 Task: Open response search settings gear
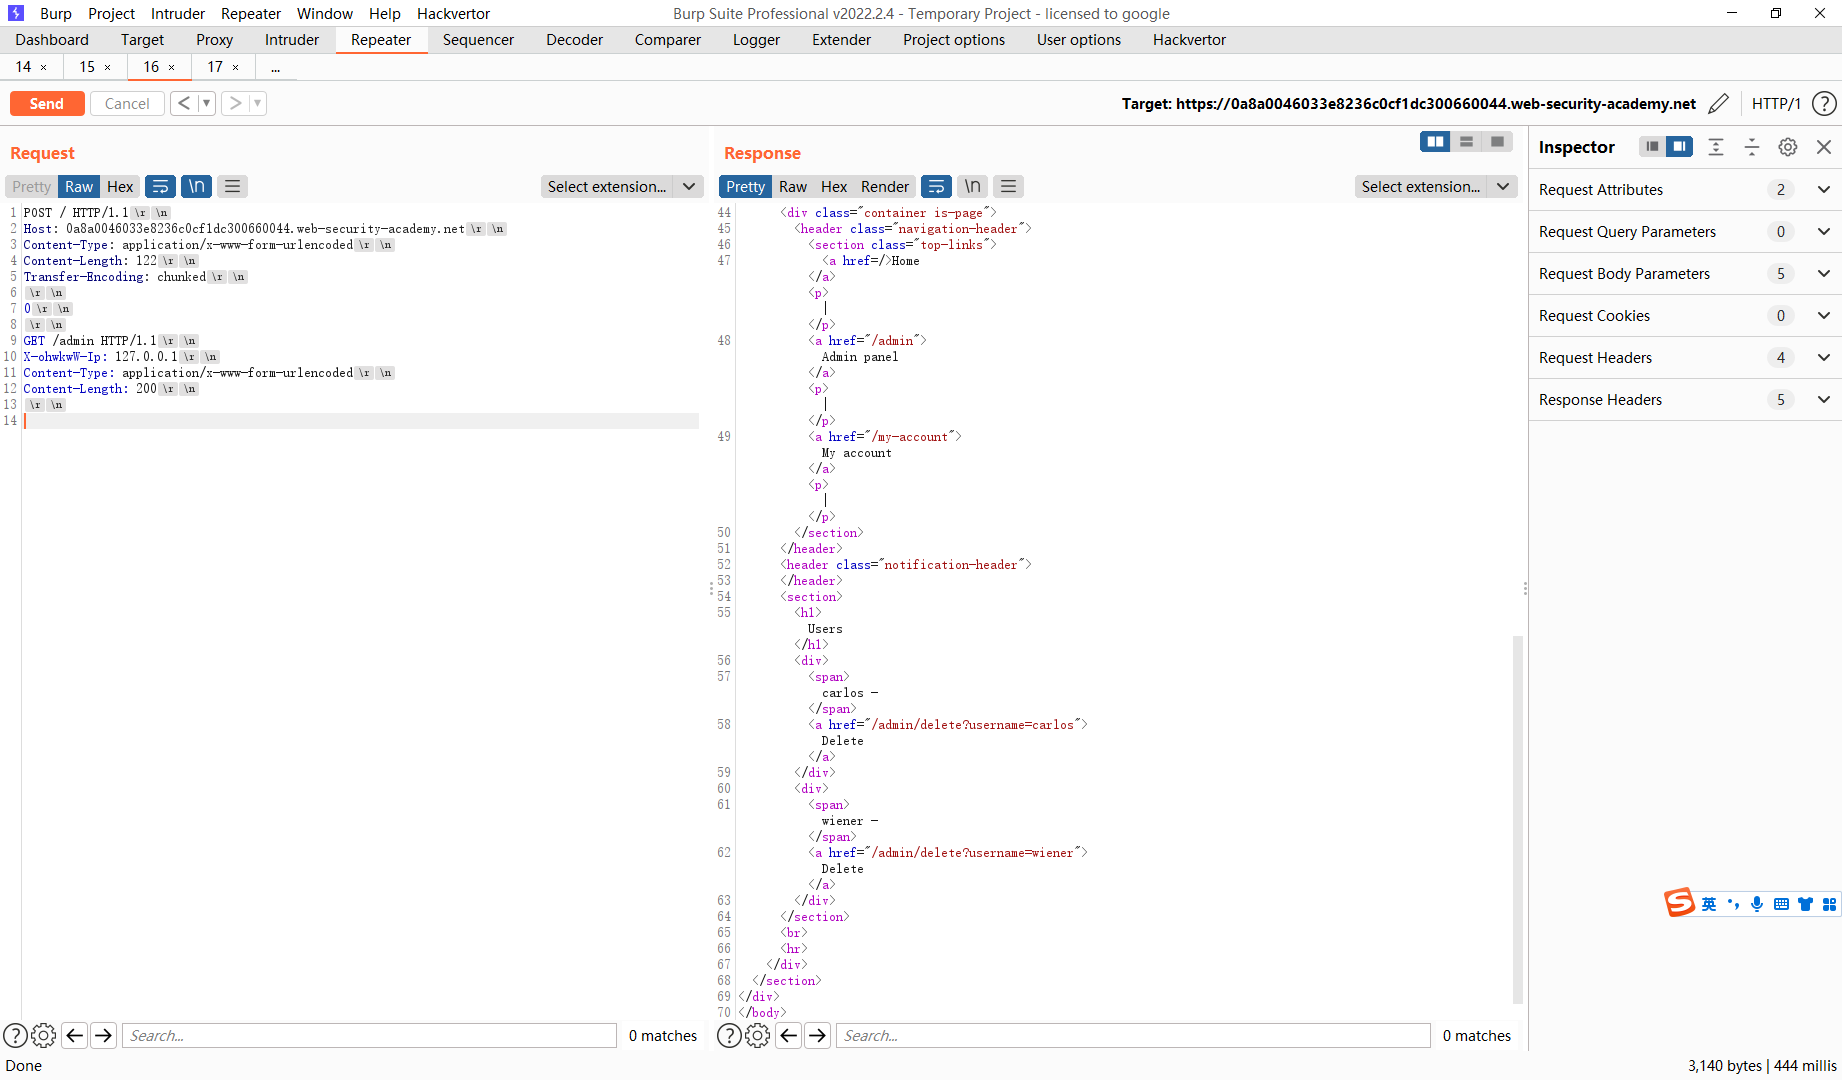pos(758,1036)
